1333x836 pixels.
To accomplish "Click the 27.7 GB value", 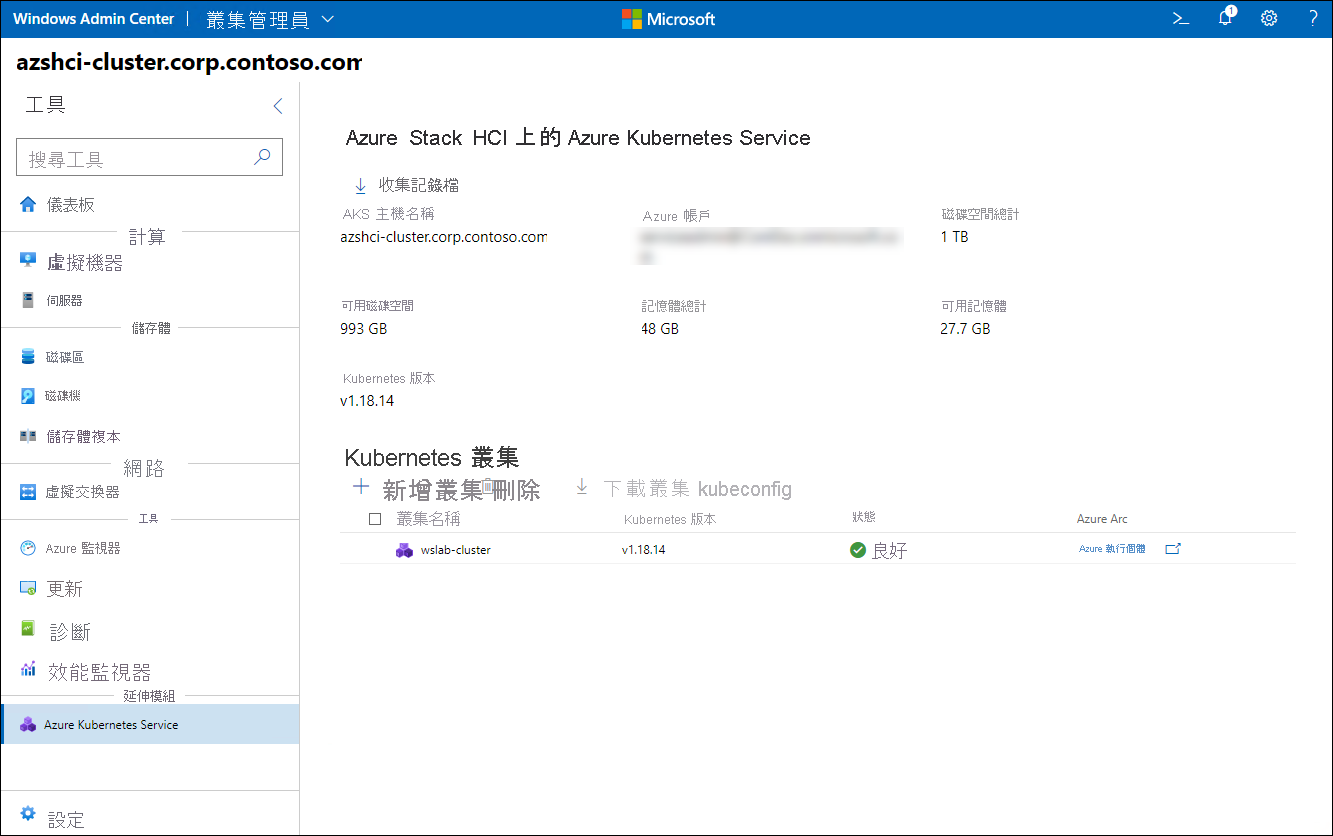I will (x=965, y=329).
